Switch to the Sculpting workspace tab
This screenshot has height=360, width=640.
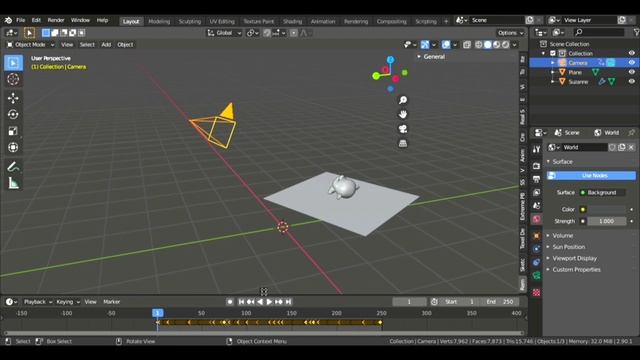190,21
